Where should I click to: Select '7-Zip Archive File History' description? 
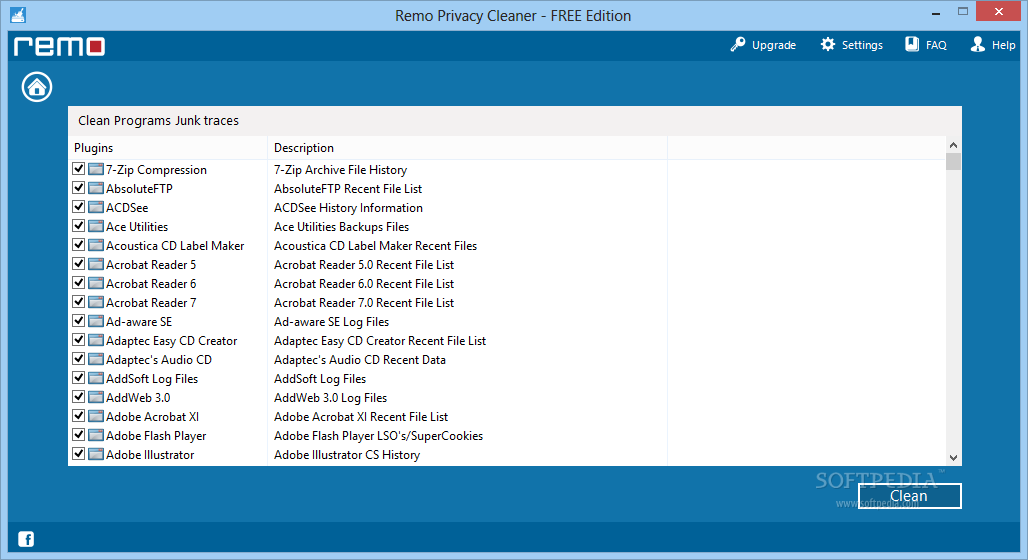pyautogui.click(x=340, y=170)
